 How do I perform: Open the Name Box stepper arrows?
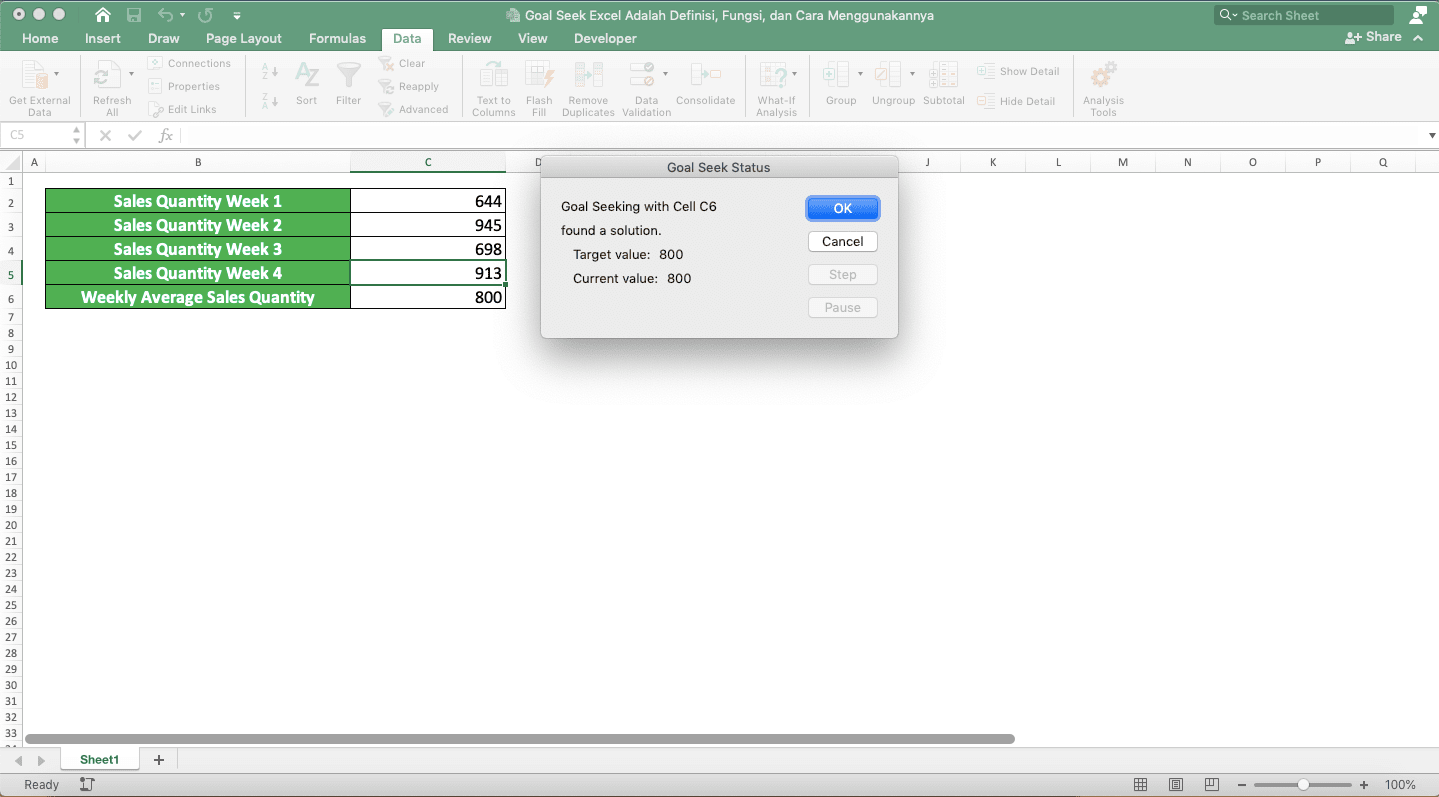(x=77, y=135)
